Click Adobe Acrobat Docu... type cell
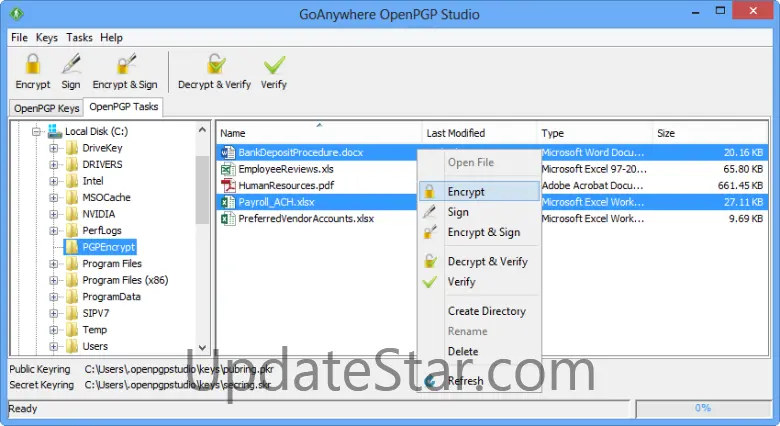 [592, 186]
